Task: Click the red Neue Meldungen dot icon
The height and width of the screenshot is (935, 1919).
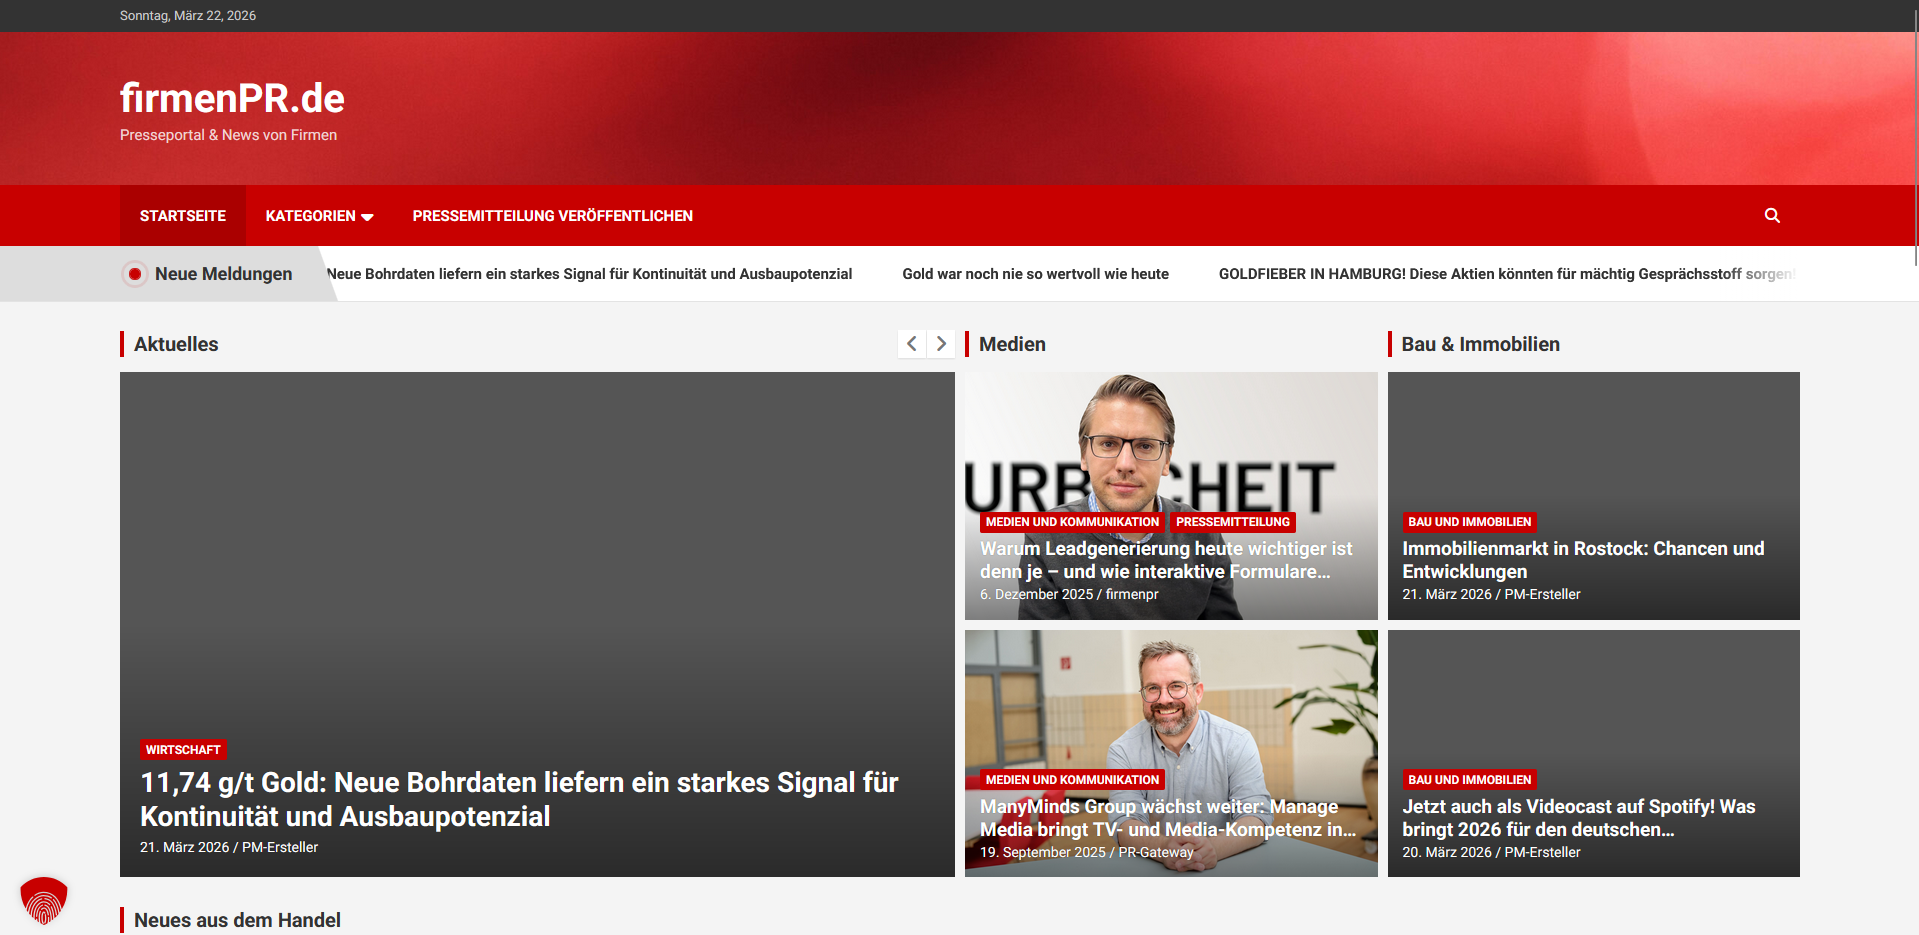Action: (134, 274)
